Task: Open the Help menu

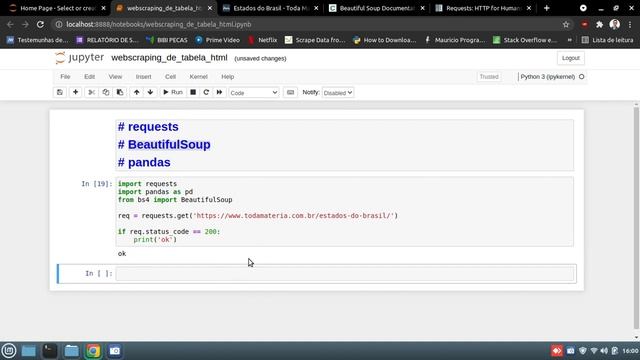Action: click(227, 77)
